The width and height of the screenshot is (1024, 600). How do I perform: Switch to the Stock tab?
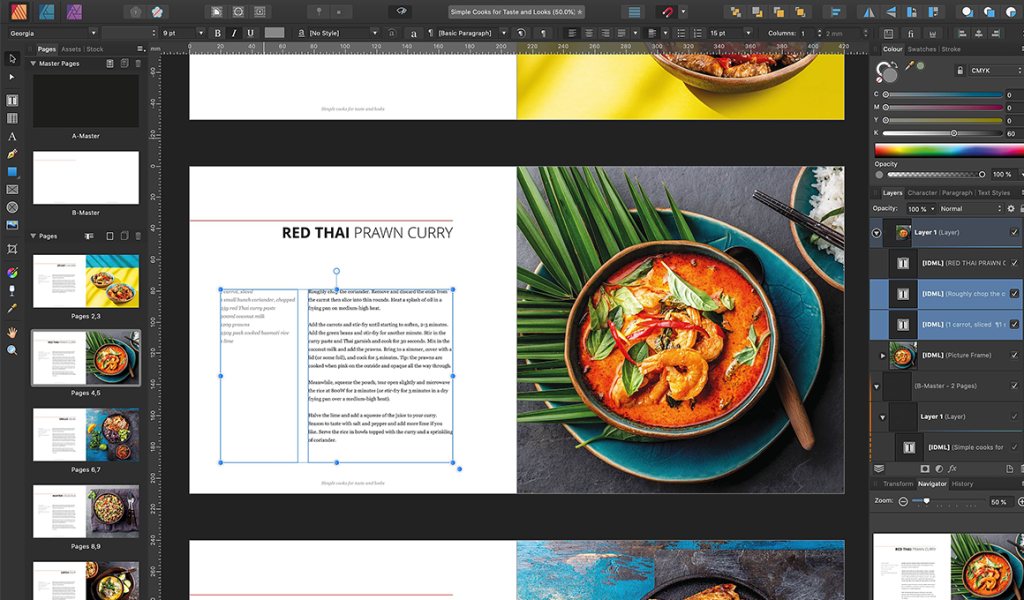(95, 49)
